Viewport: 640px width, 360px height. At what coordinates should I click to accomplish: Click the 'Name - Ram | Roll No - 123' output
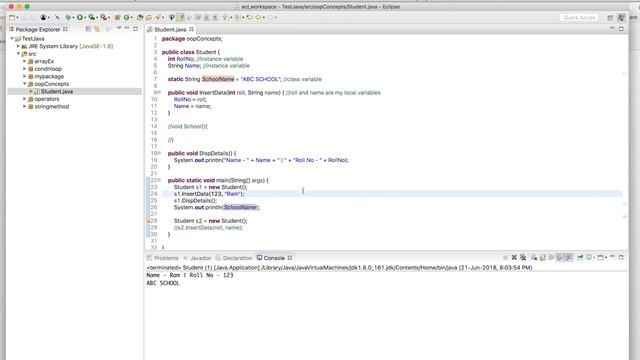190,276
